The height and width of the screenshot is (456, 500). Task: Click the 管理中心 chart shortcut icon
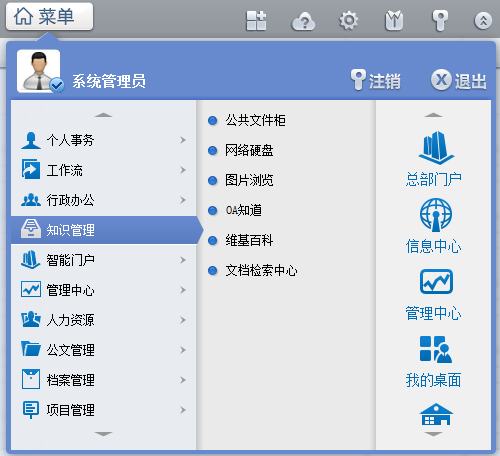tap(436, 282)
